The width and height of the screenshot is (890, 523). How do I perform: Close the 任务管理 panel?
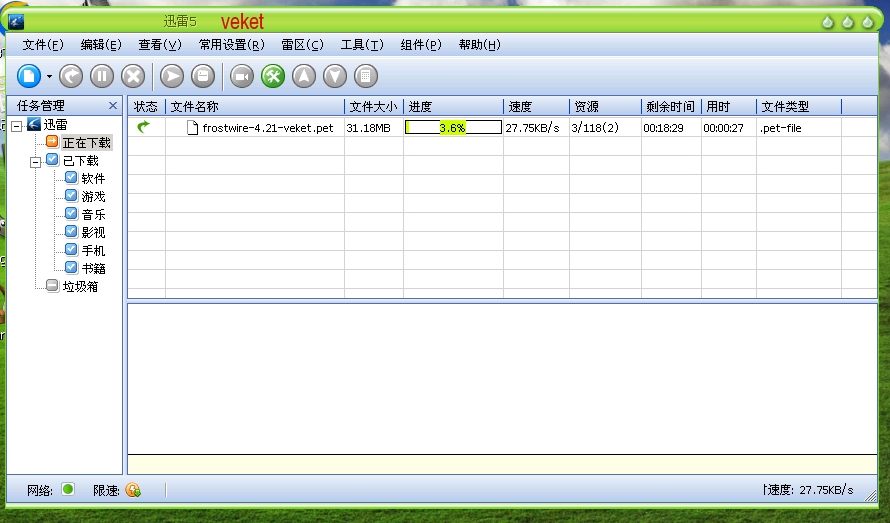(113, 106)
